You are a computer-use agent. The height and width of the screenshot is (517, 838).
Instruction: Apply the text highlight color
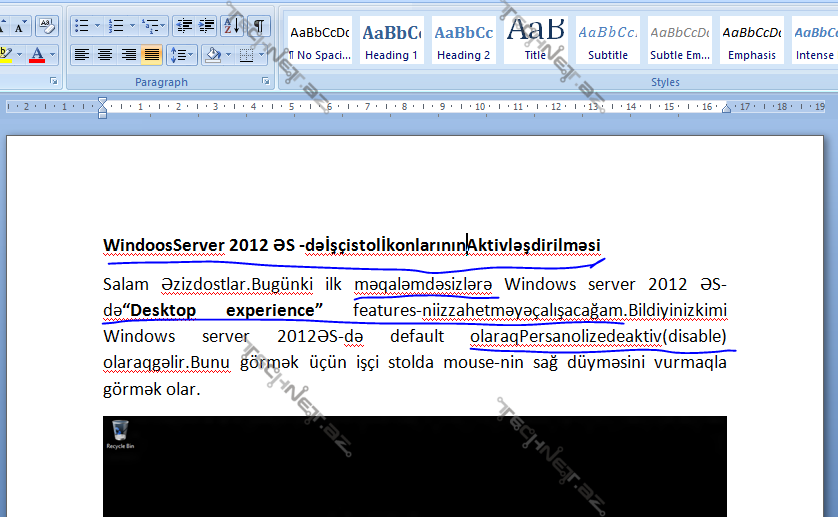(x=6, y=55)
